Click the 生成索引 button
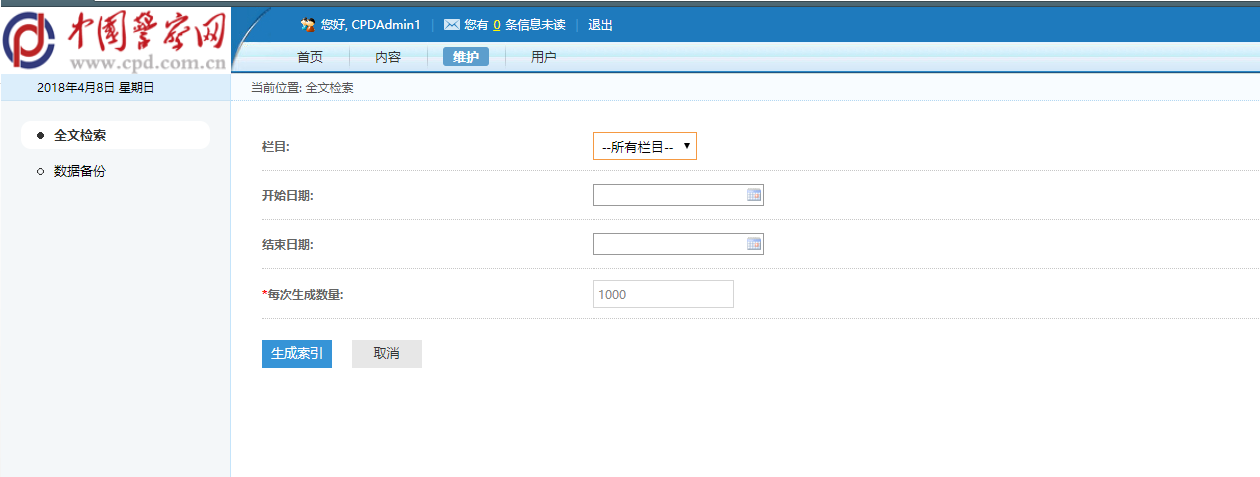The height and width of the screenshot is (477, 1260). coord(297,354)
